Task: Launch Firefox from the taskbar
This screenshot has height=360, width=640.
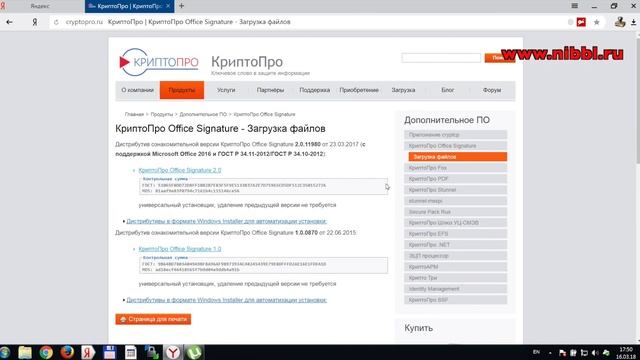Action: click(67, 353)
